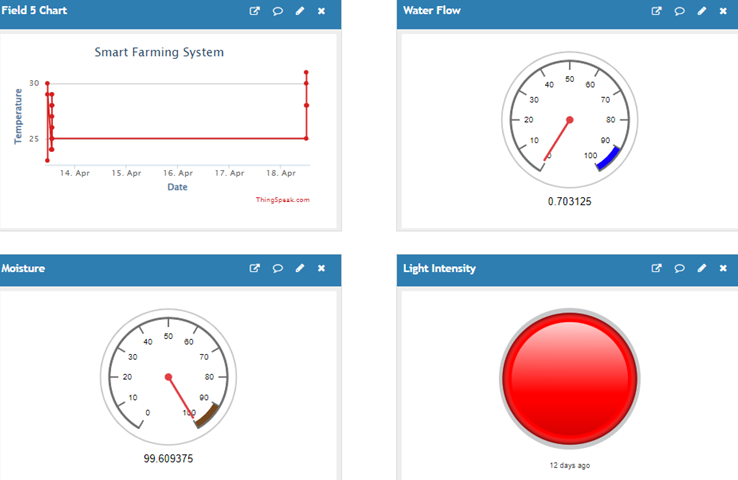
Task: Click the Temperature y-axis label
Action: click(x=18, y=116)
